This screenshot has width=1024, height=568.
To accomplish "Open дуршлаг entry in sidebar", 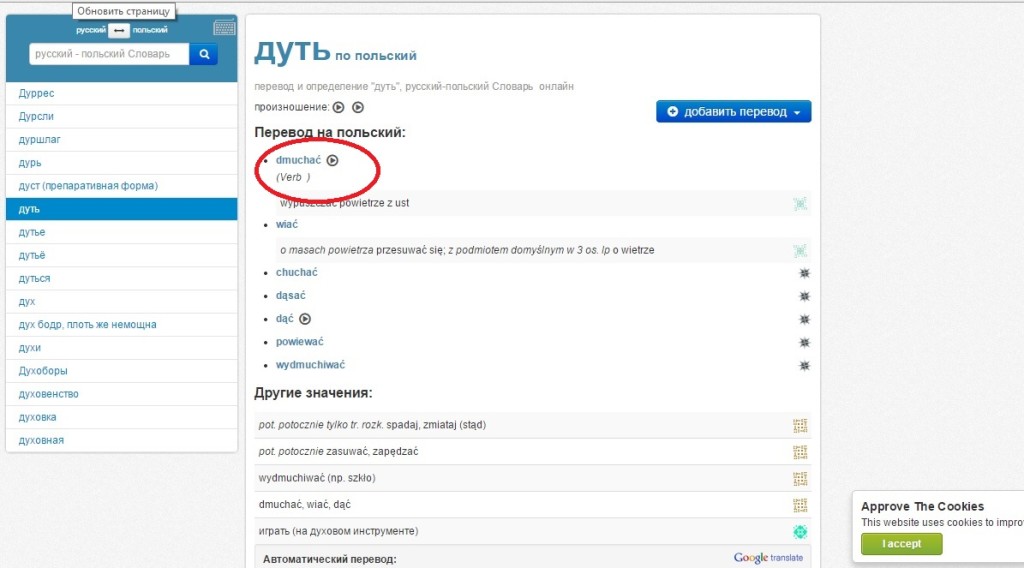I will [x=38, y=139].
